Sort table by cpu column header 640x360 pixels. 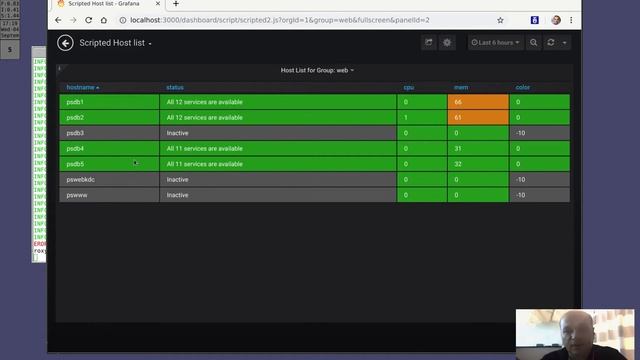[409, 87]
